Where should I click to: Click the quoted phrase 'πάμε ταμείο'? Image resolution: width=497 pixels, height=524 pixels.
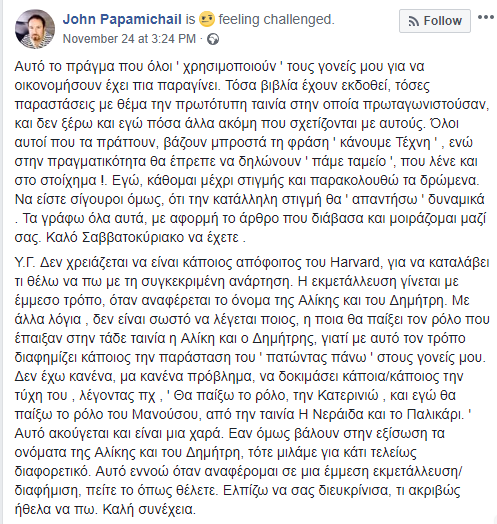[x=349, y=162]
